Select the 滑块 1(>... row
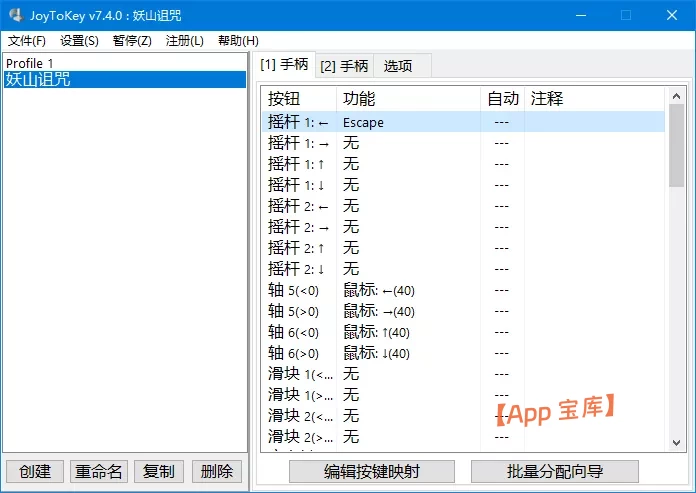 tap(463, 395)
